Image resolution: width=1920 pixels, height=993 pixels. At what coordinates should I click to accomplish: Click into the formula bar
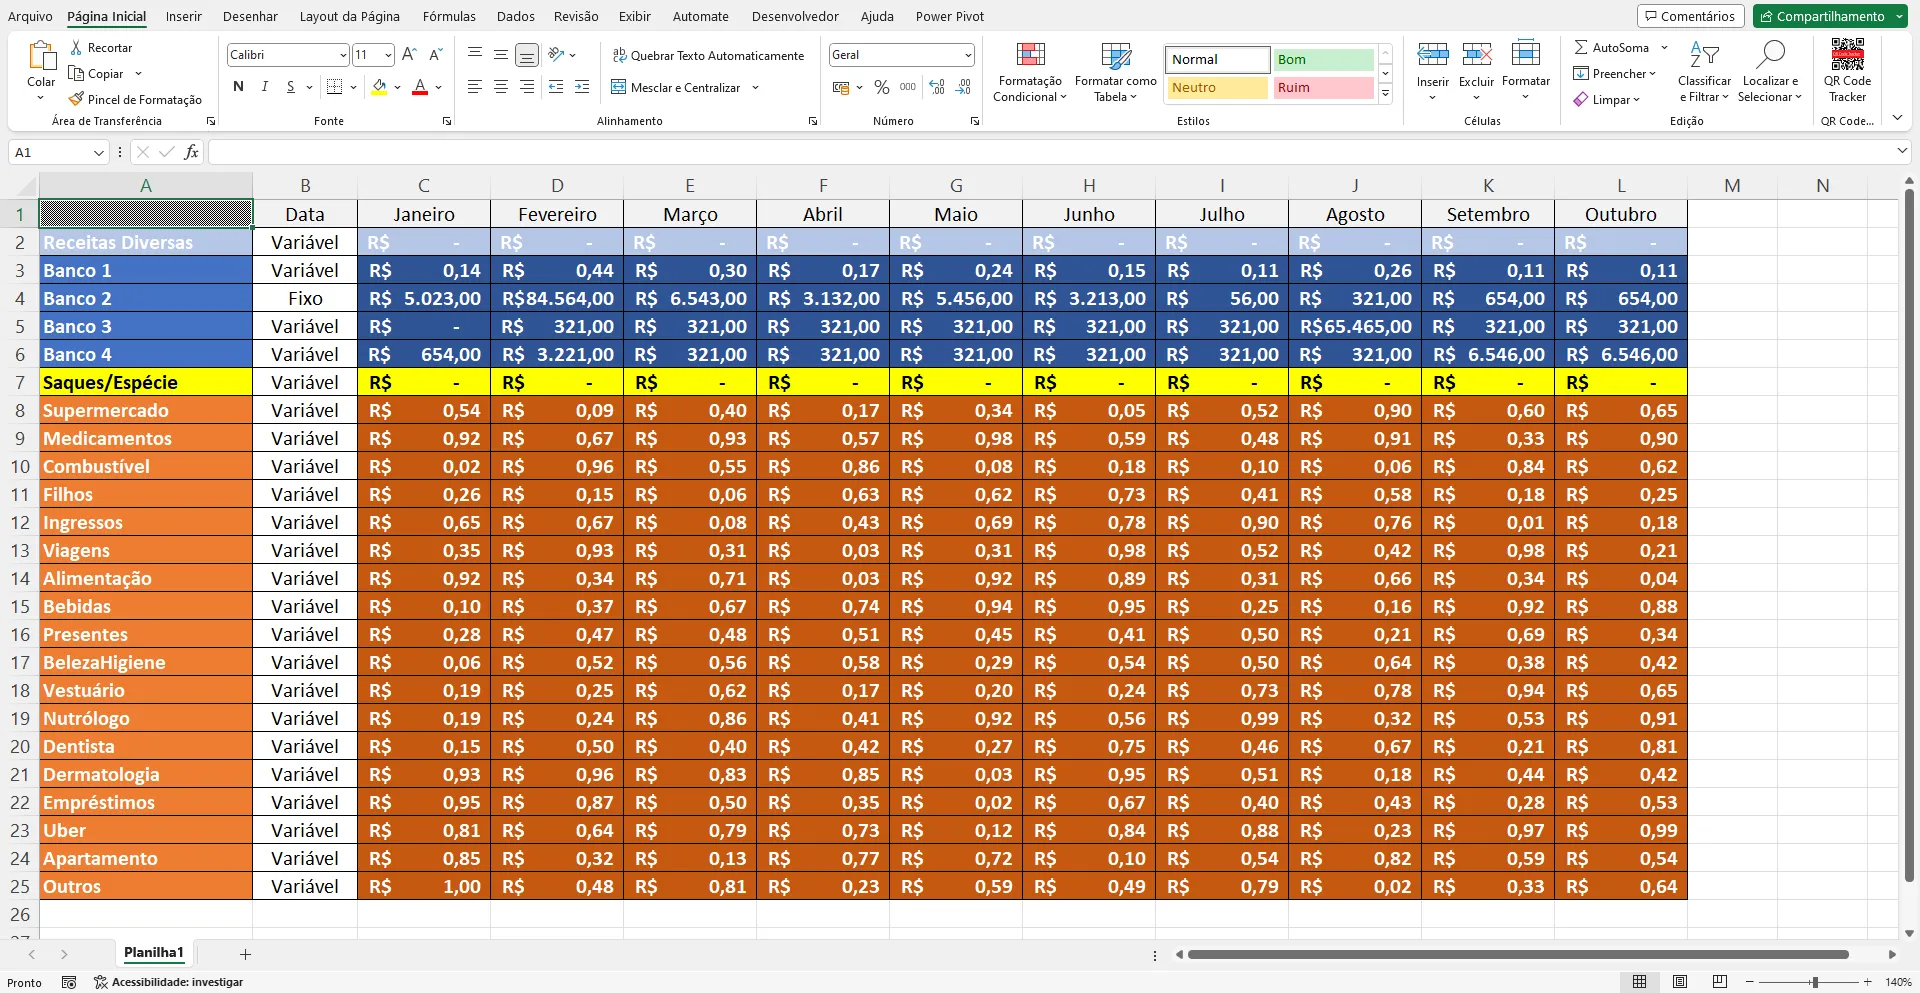pos(1050,152)
